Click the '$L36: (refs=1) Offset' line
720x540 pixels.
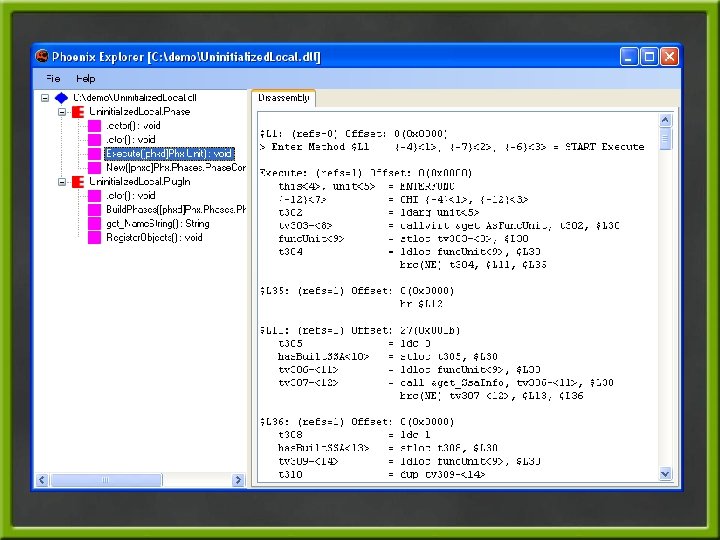[x=357, y=422]
